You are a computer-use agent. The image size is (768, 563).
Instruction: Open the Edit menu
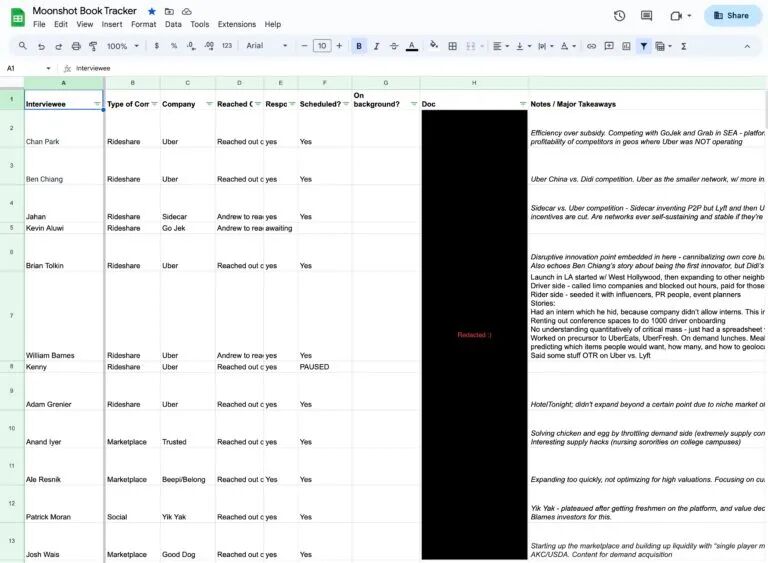point(61,24)
